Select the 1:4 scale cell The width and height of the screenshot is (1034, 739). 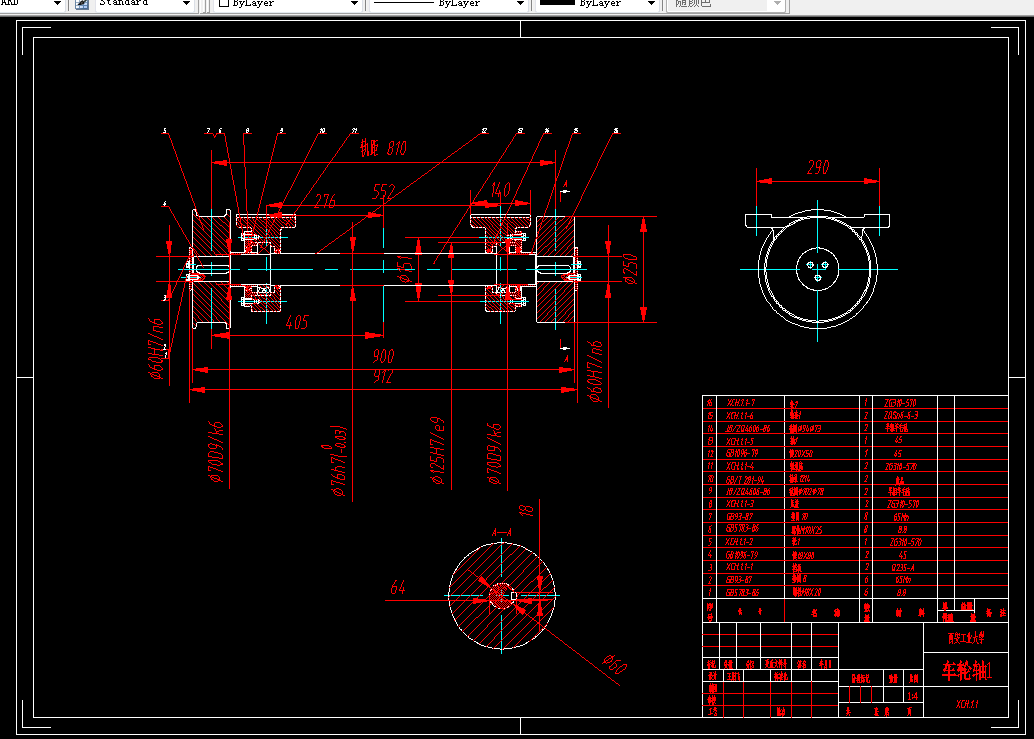tap(913, 696)
